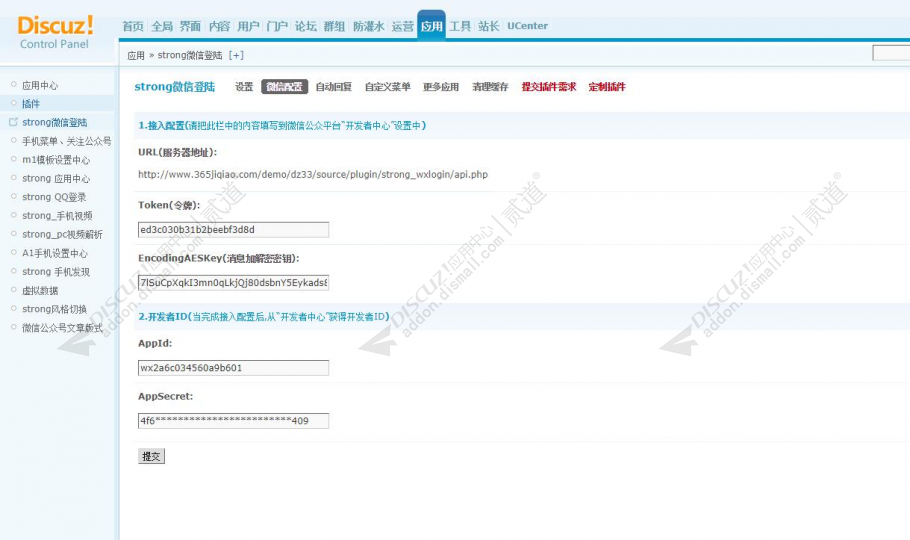Image resolution: width=910 pixels, height=540 pixels.
Task: Click the red 定制插件 link
Action: 607,87
